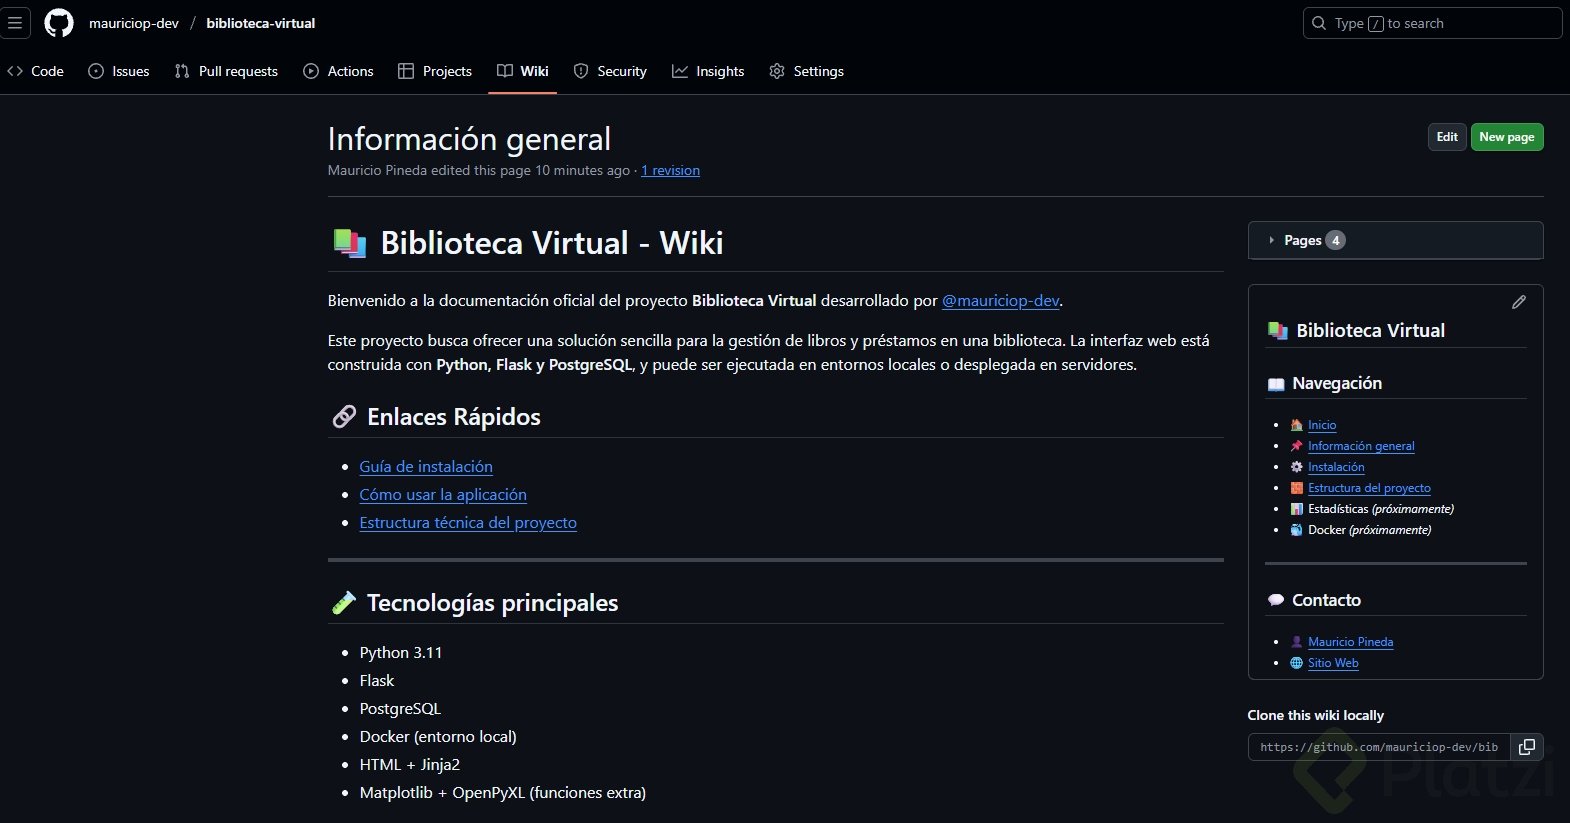Open the hamburger navigation menu
Image resolution: width=1570 pixels, height=823 pixels.
pos(15,23)
